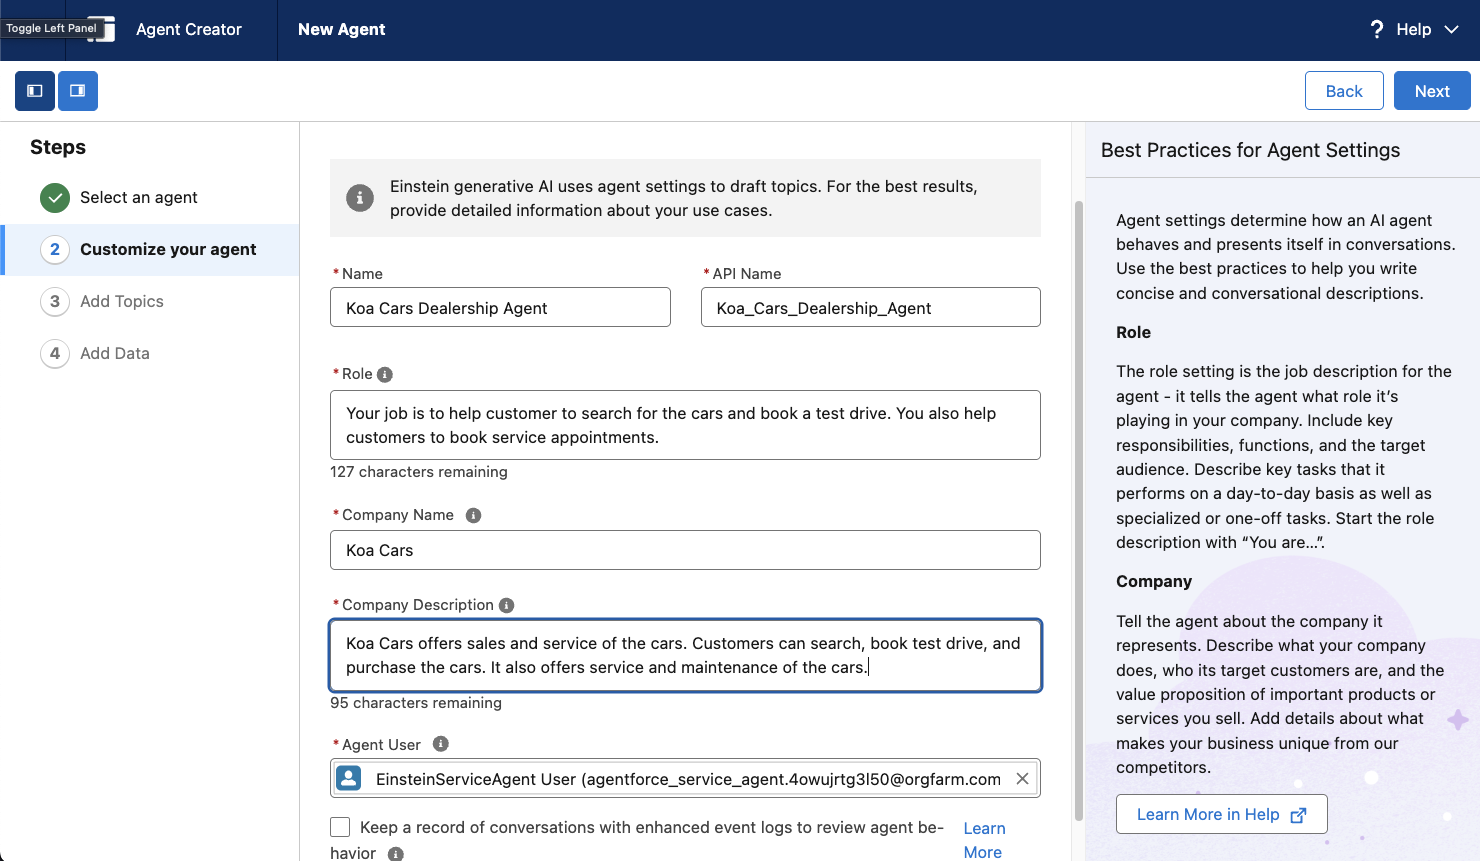Click the info icon in the AI banner
Screen dimensions: 1480x861
click(x=360, y=197)
